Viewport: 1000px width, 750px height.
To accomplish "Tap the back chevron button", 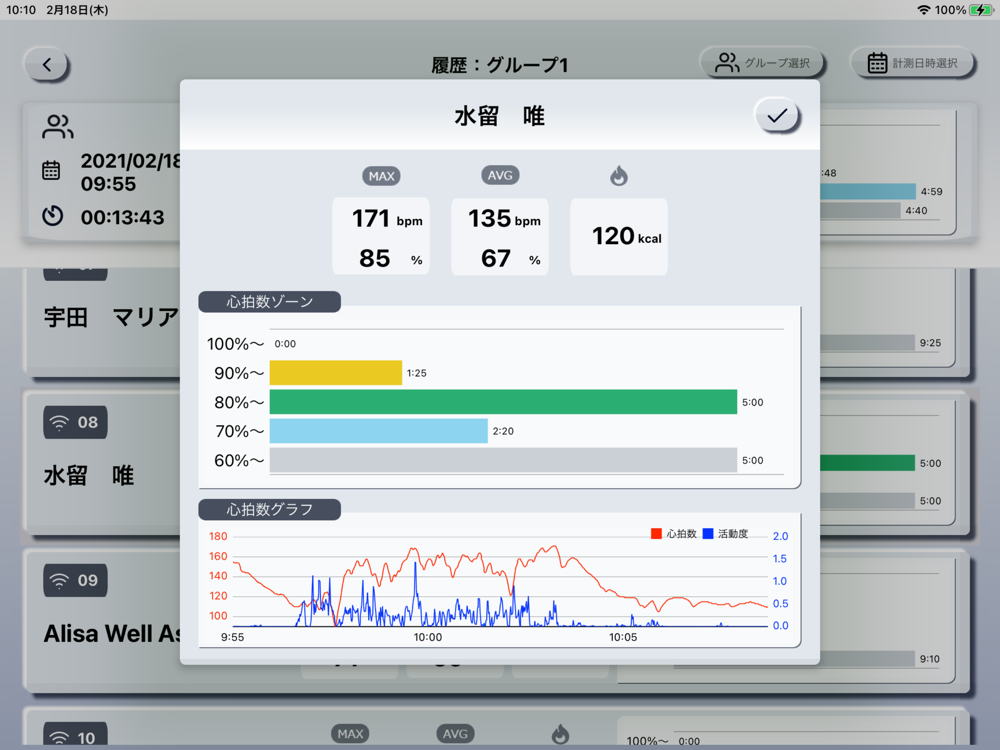I will (46, 65).
